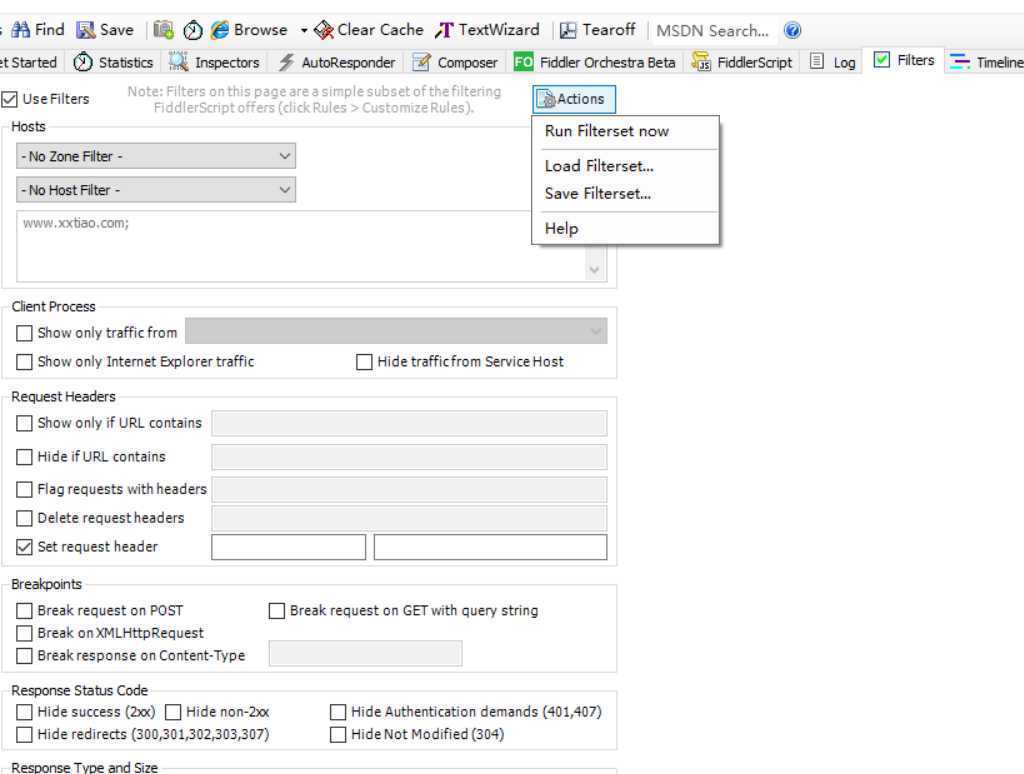Image resolution: width=1024 pixels, height=774 pixels.
Task: Select the Filters tab
Action: pos(904,60)
